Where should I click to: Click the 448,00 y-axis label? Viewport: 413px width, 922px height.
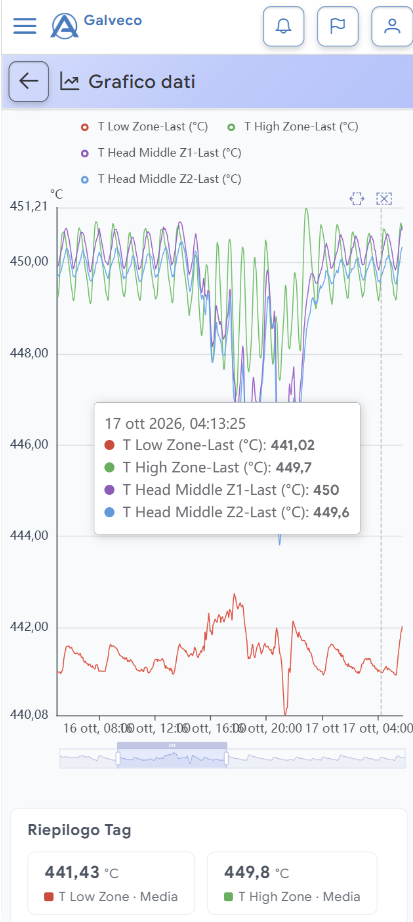coord(29,354)
